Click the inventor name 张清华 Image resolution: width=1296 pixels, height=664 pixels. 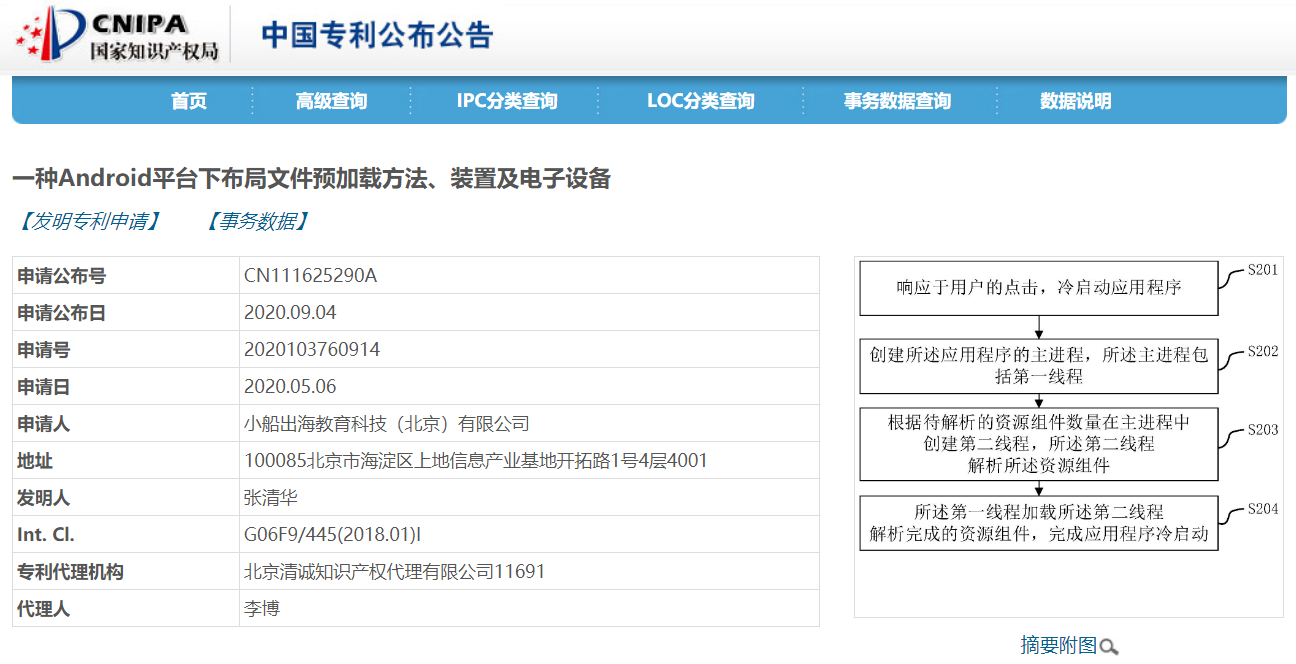click(270, 498)
